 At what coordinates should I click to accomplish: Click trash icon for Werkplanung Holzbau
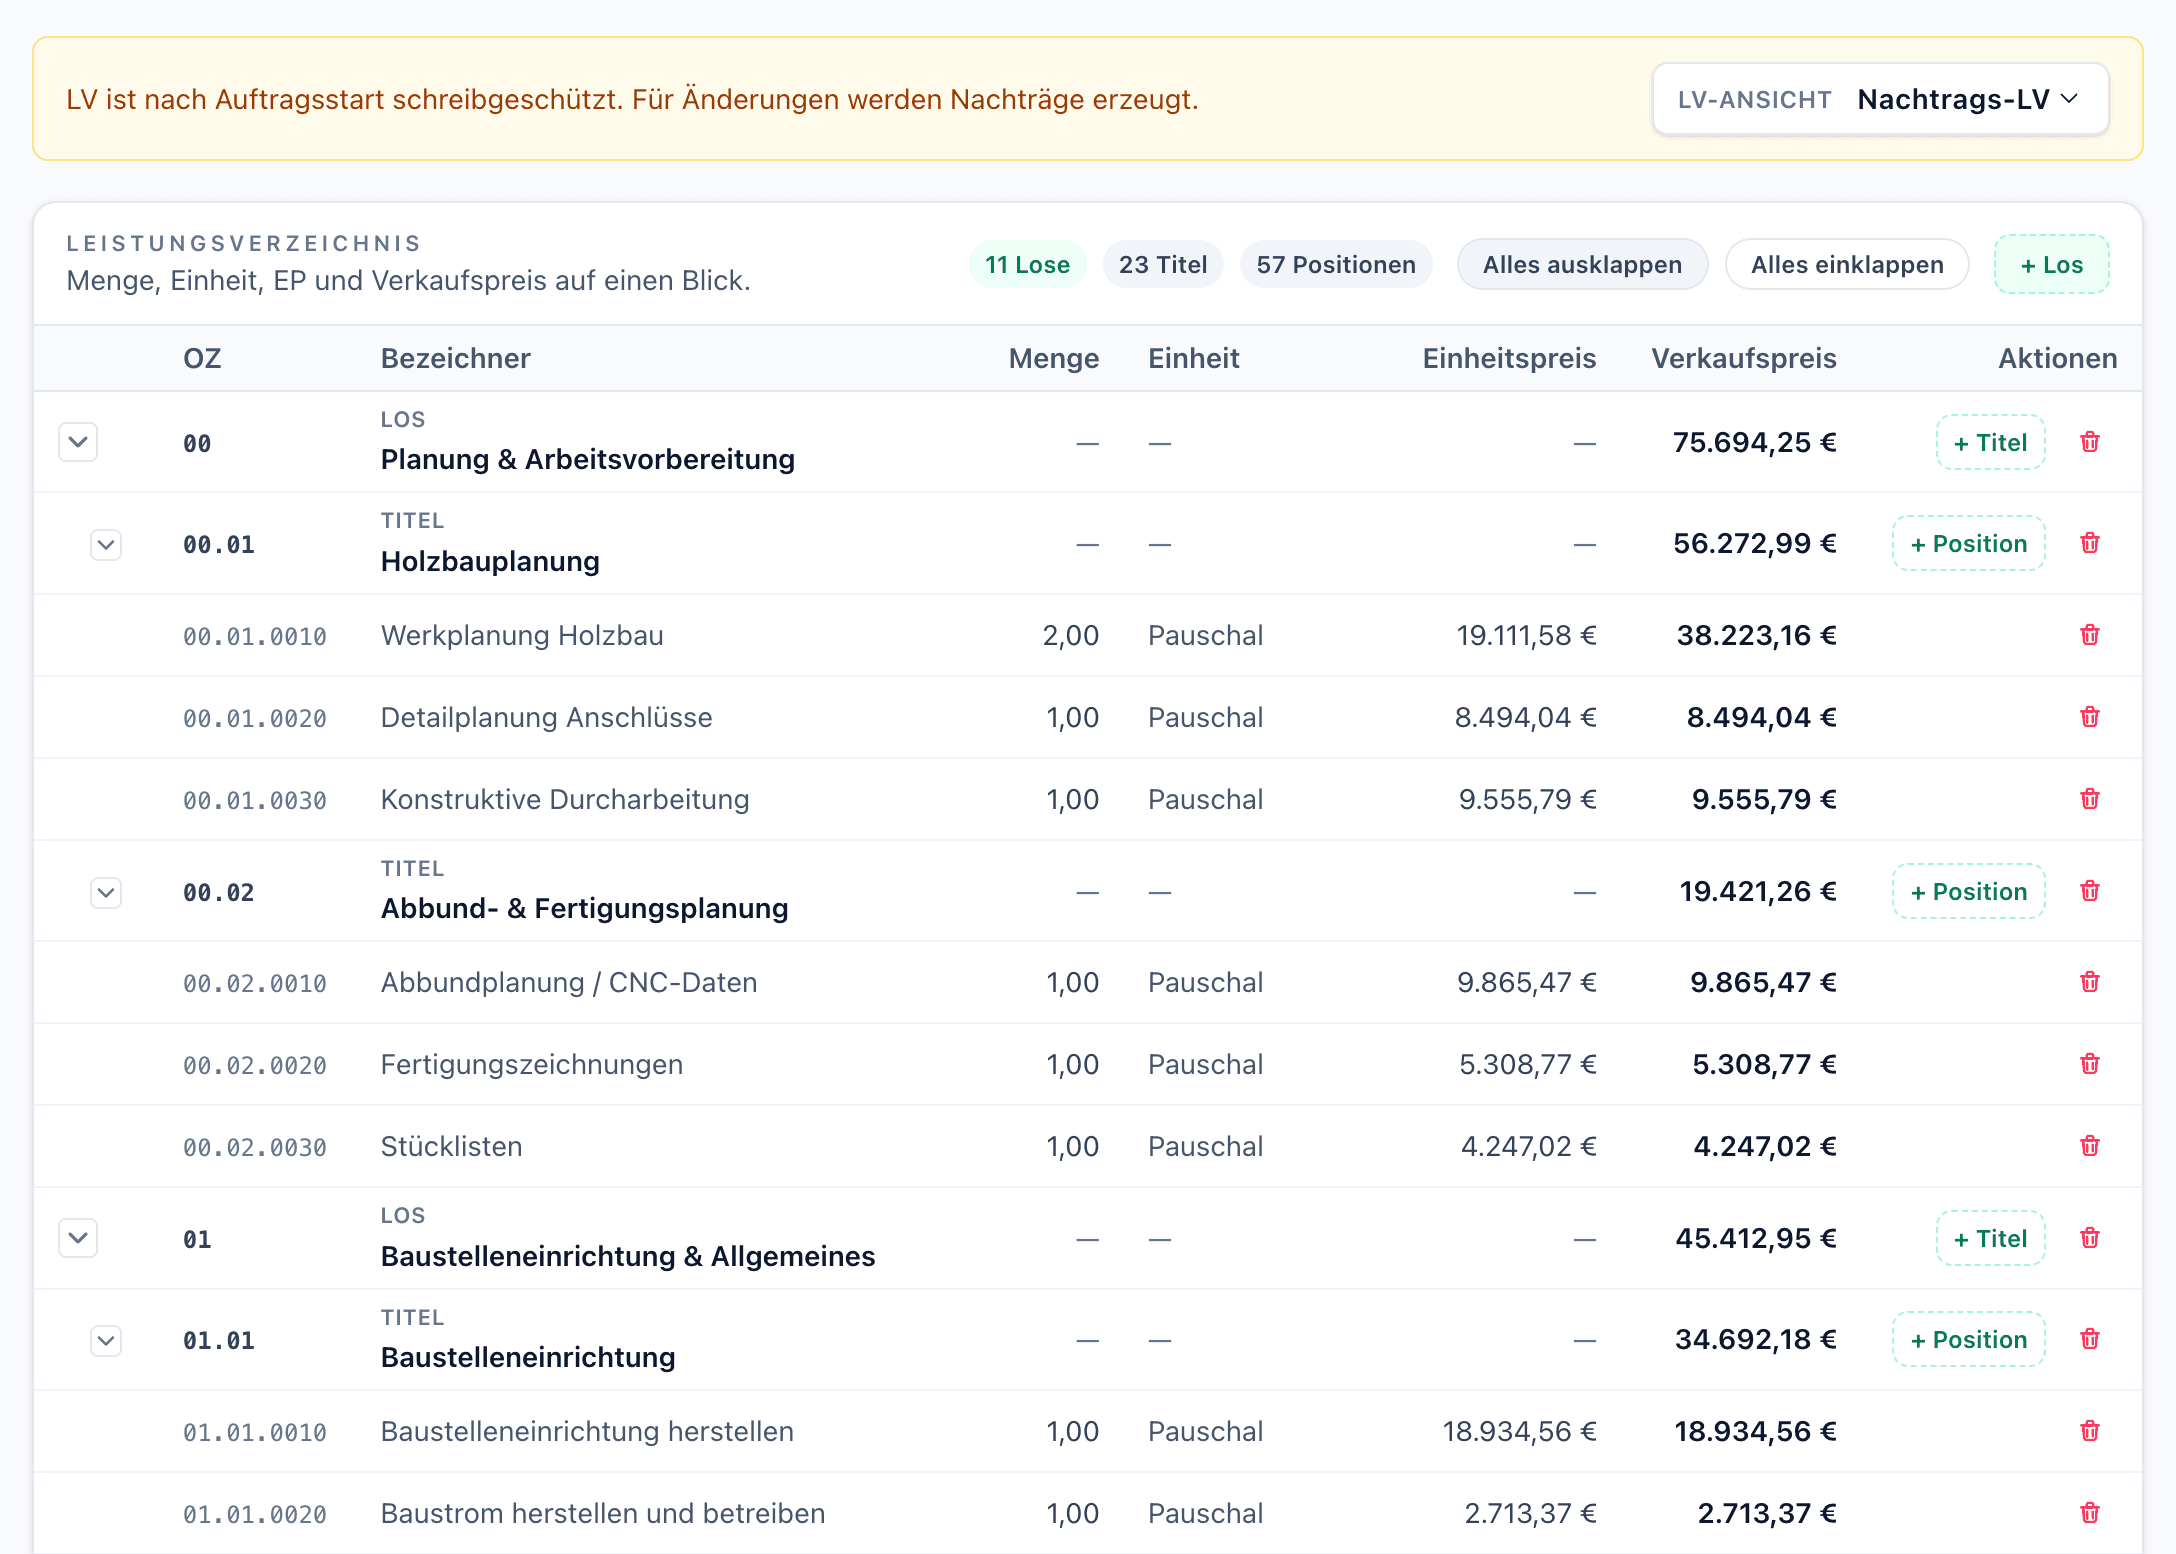click(2089, 635)
